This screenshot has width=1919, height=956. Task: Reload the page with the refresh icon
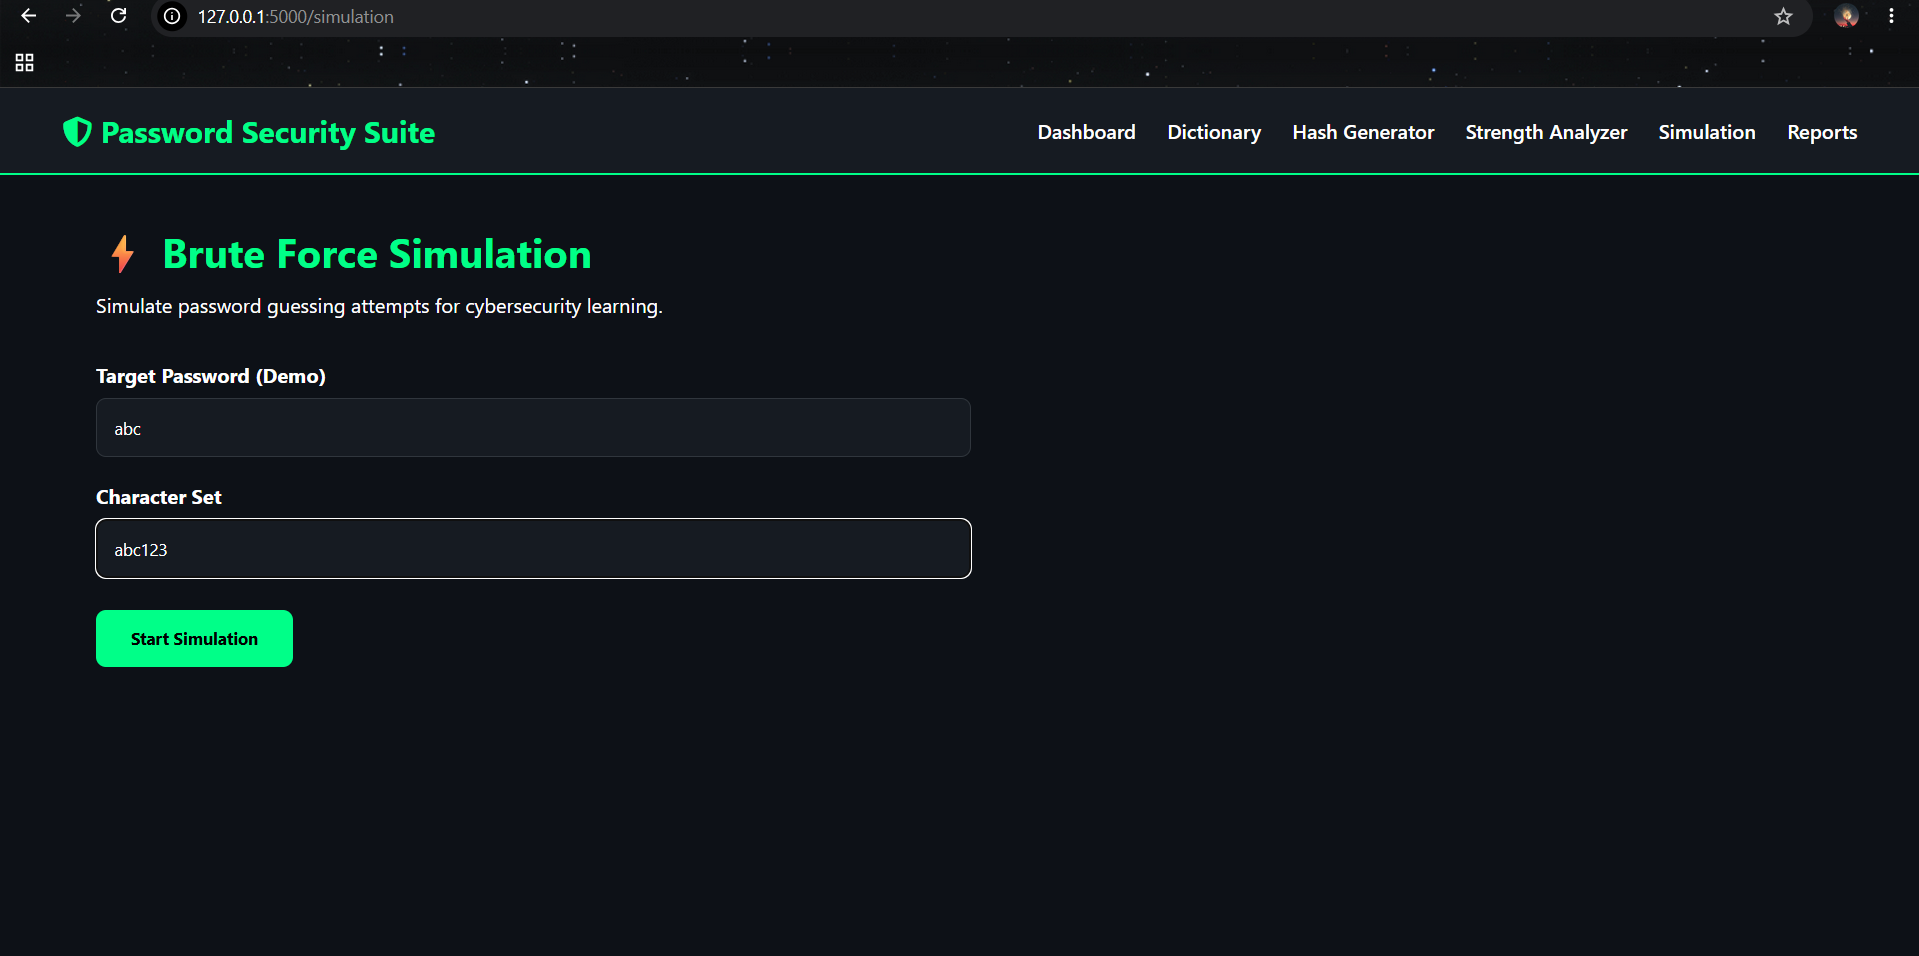(118, 16)
